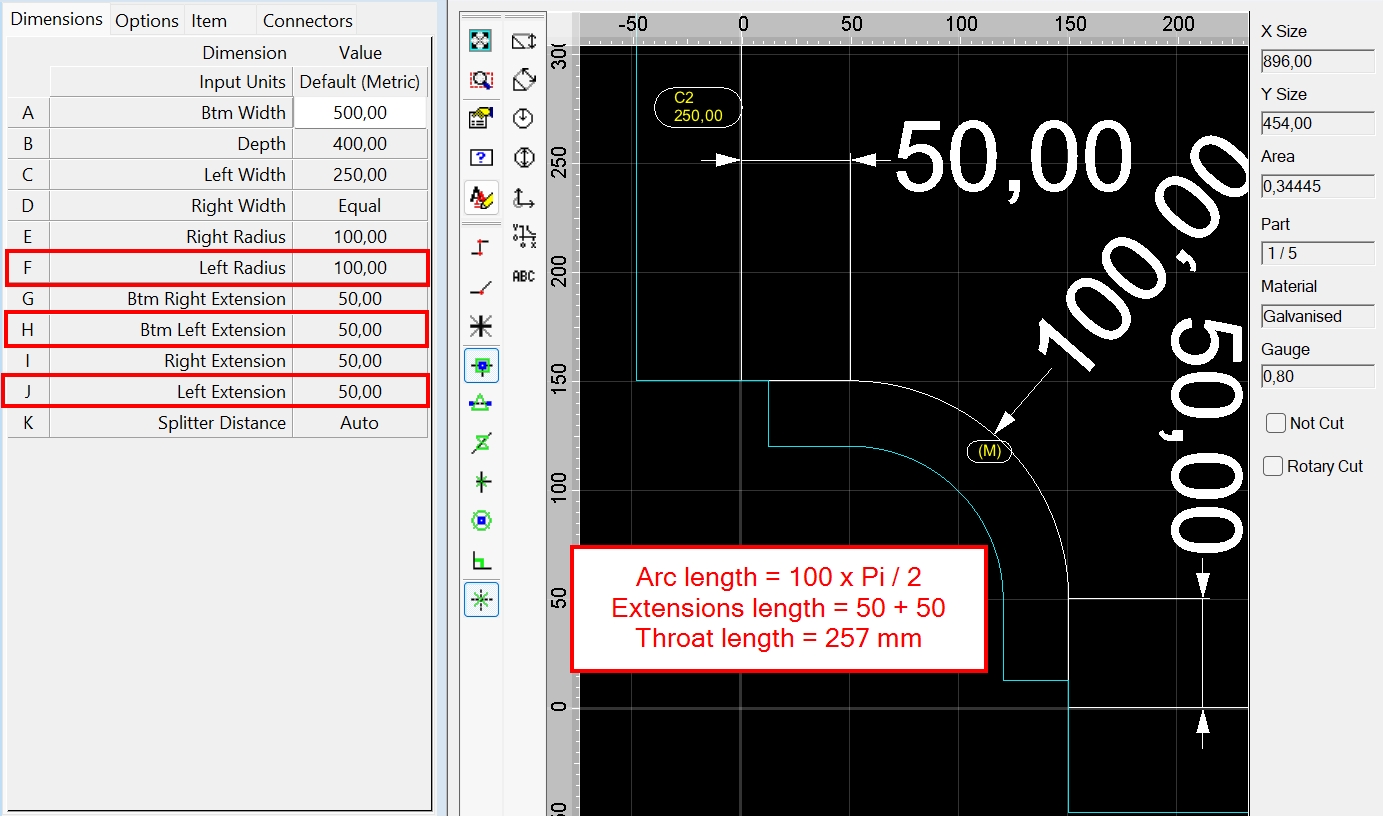Enable the midpoint snap triangle icon

coord(482,404)
